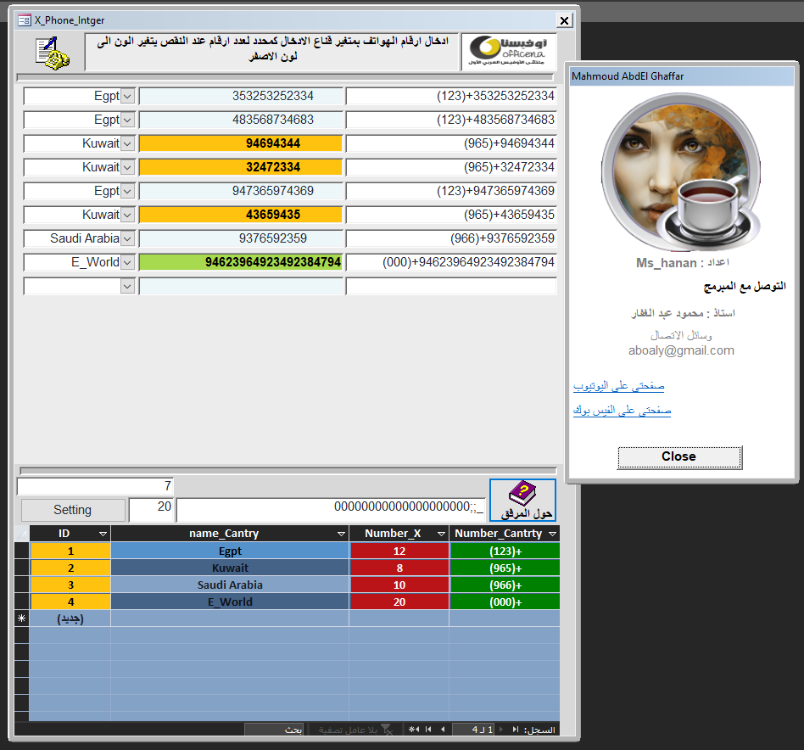
Task: Select the Kuwait cell in name_Cantry column
Action: 230,568
